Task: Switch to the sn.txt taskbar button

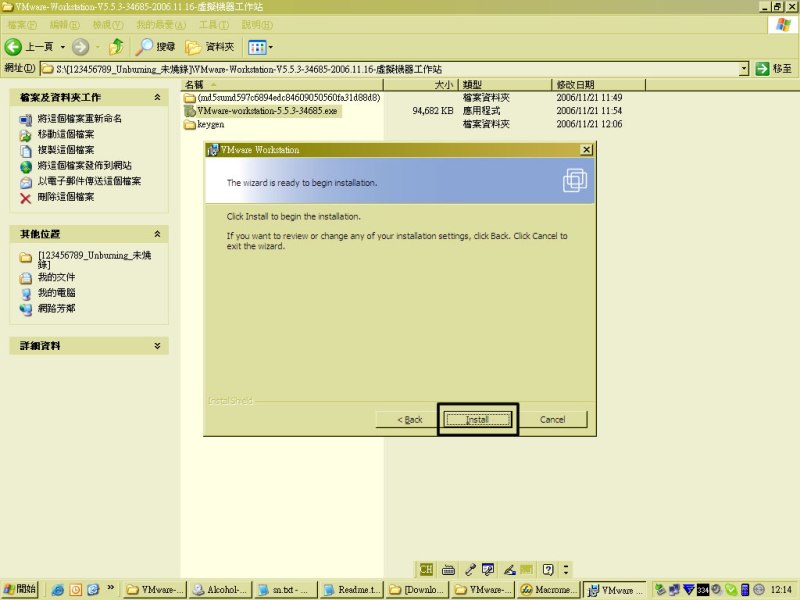Action: (285, 590)
